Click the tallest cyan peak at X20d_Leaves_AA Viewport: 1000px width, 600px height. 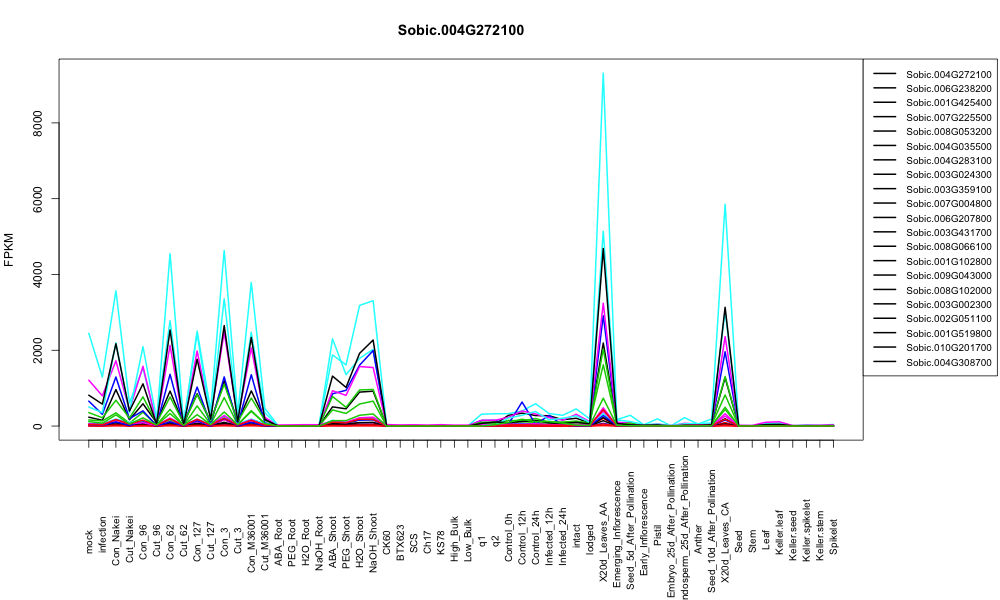coord(603,73)
